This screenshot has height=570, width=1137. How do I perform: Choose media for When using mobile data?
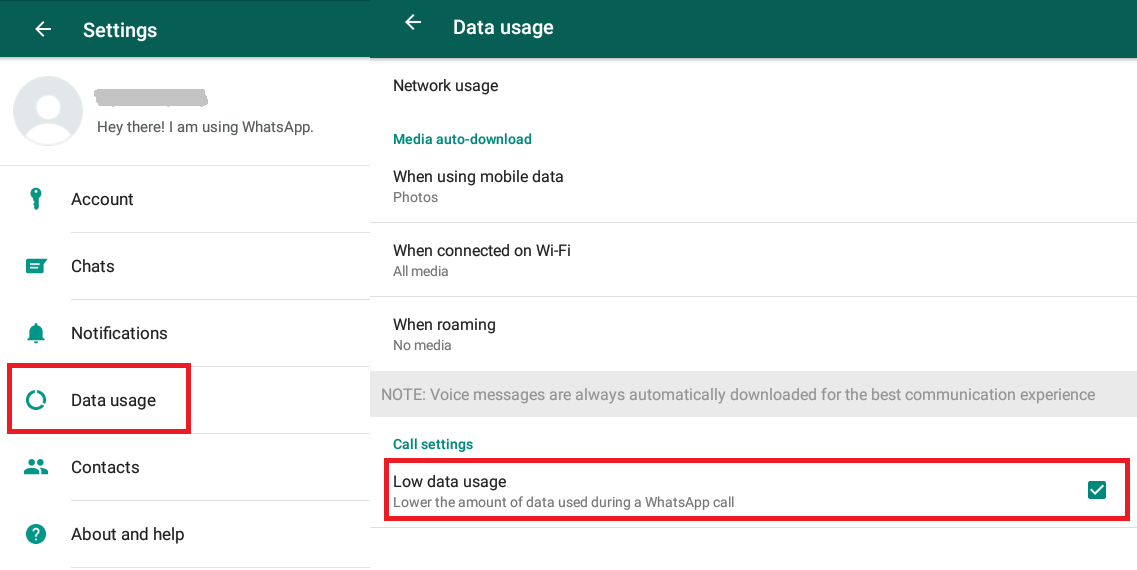753,186
